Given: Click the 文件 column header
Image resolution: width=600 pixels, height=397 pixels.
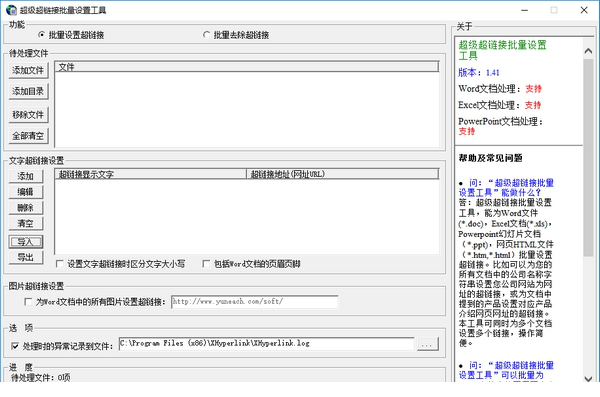Looking at the screenshot, I should coord(246,67).
